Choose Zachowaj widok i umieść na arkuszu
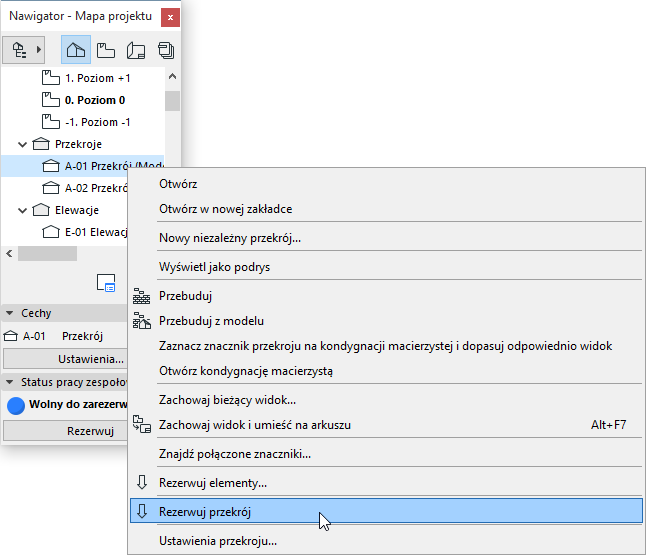The width and height of the screenshot is (646, 555). 386,425
